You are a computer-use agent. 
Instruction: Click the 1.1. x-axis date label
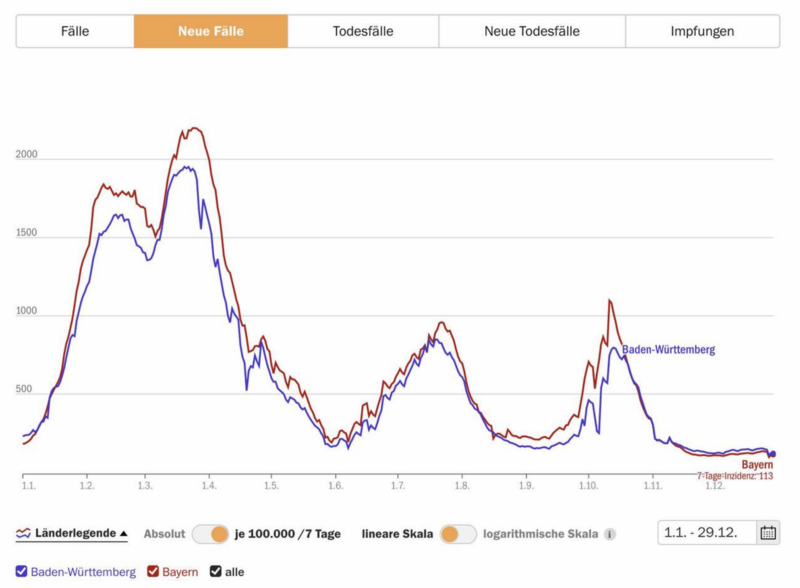29,485
